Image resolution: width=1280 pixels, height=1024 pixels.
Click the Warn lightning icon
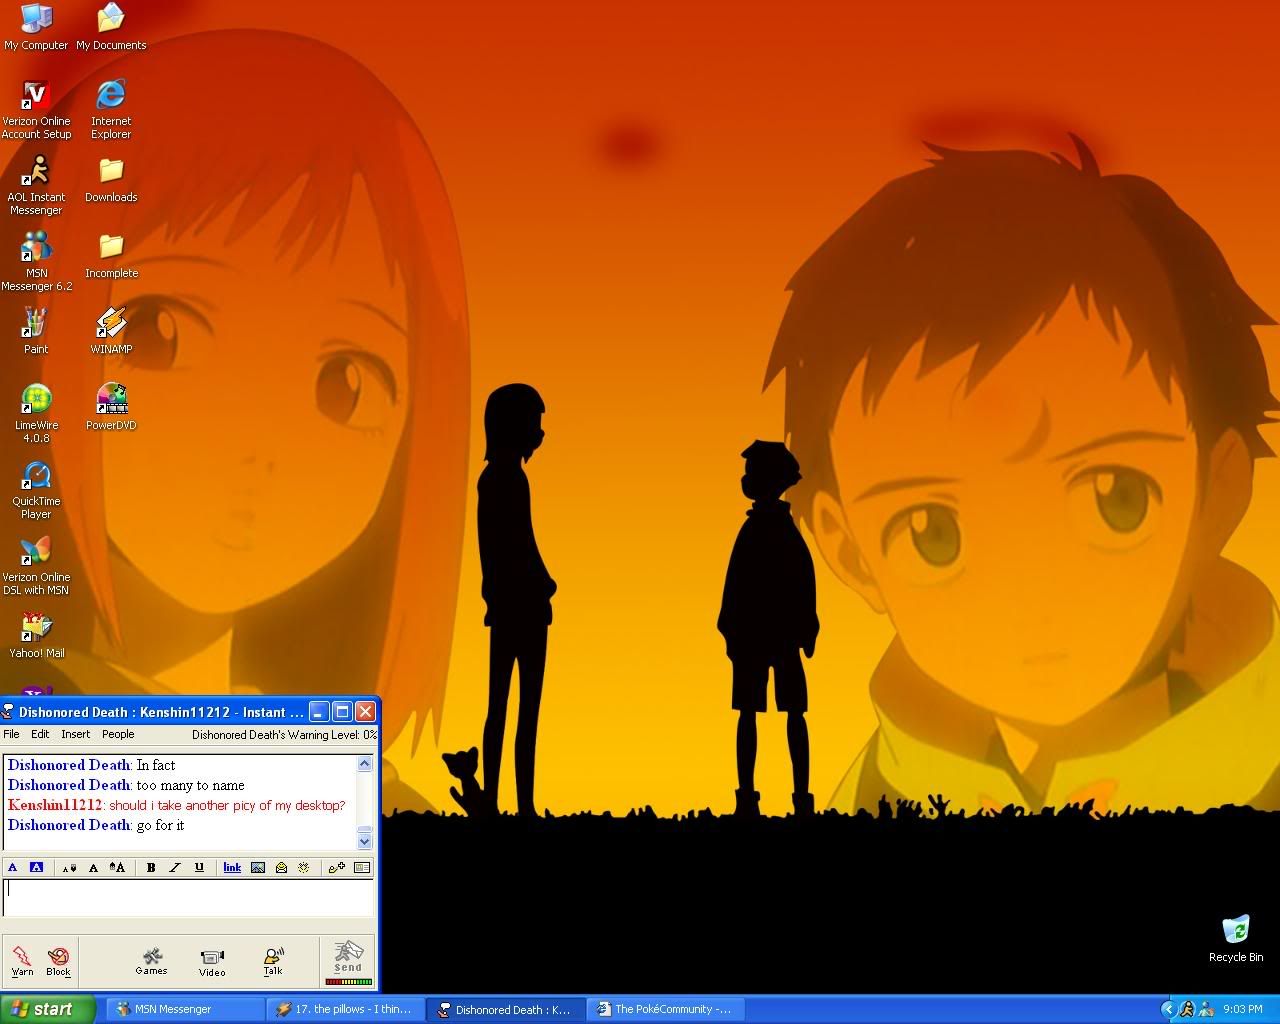click(x=22, y=961)
